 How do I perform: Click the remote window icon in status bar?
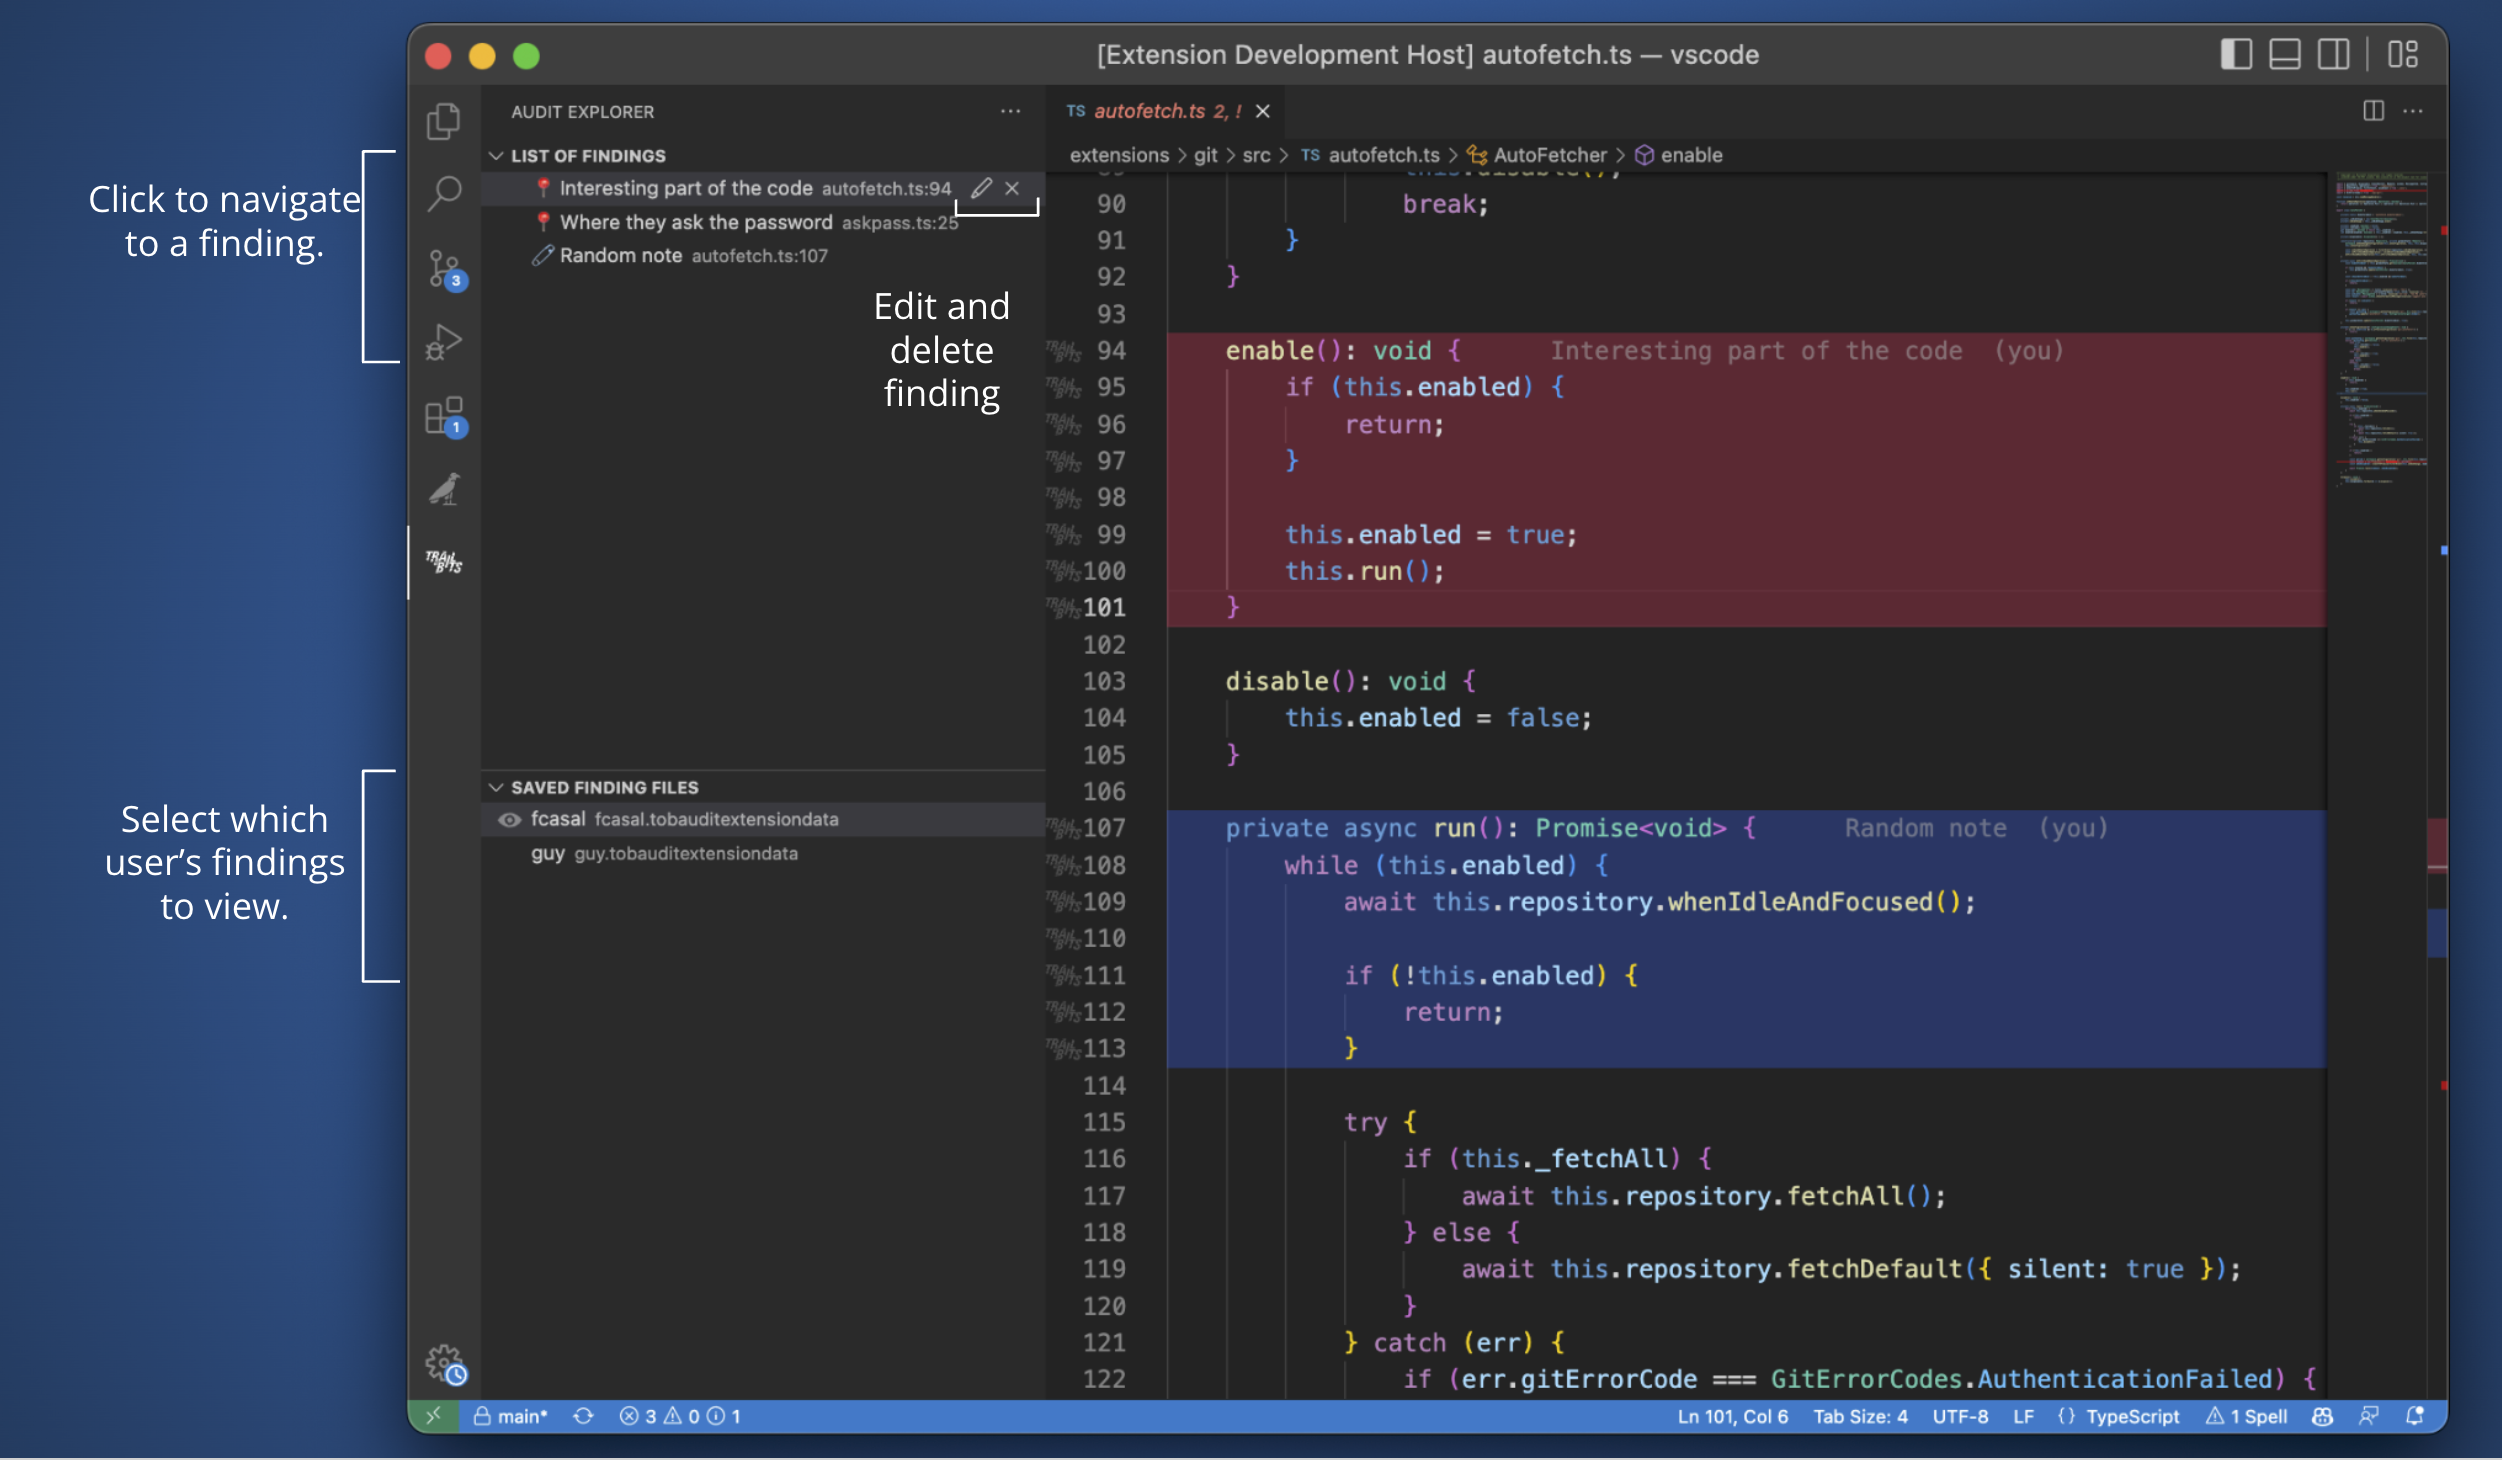pyautogui.click(x=433, y=1416)
